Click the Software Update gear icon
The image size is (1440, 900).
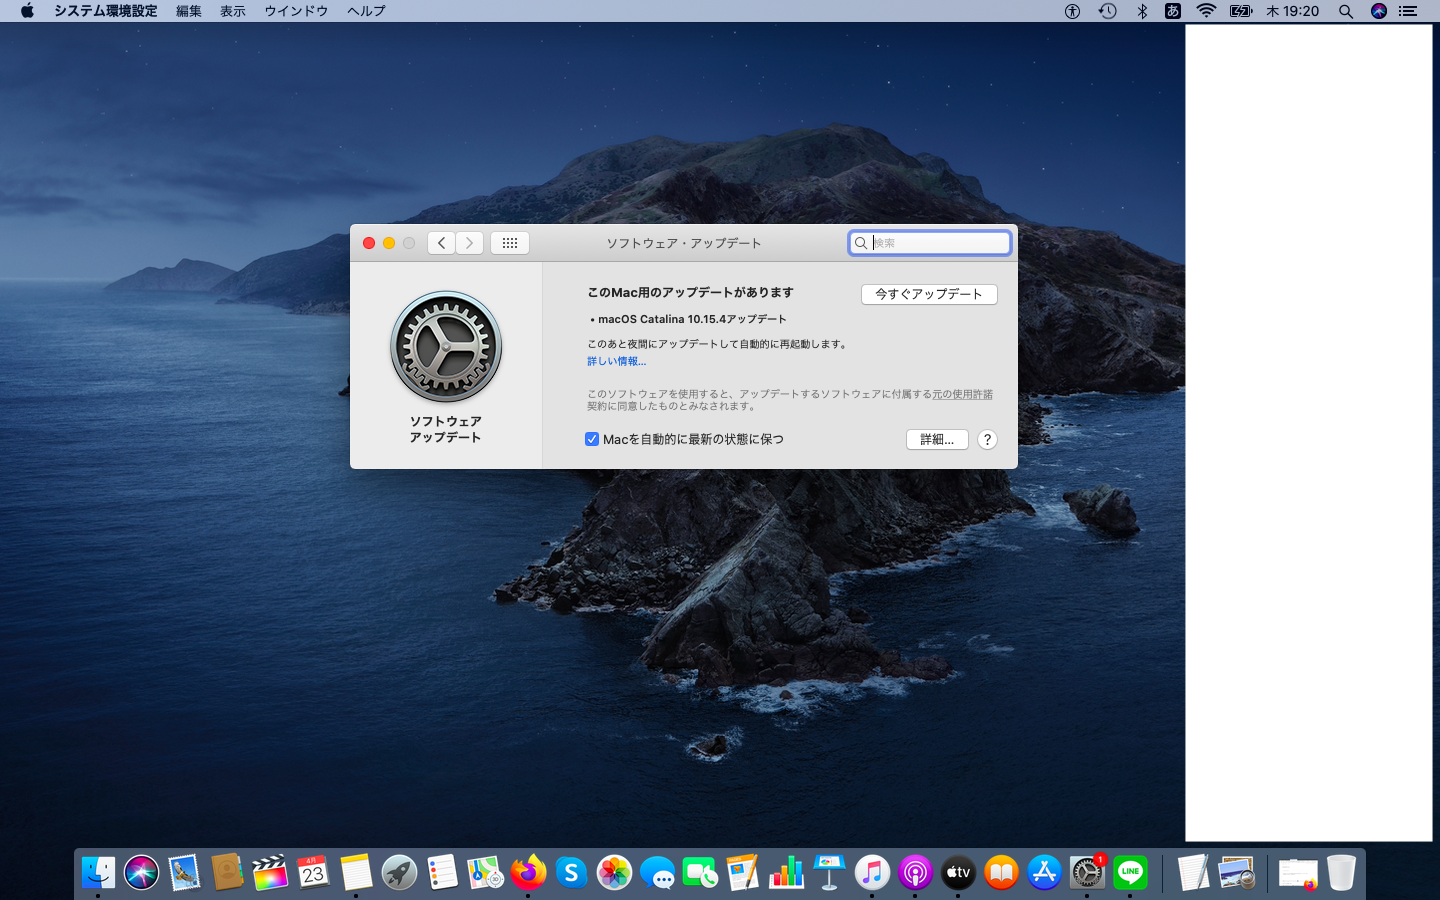pyautogui.click(x=446, y=347)
